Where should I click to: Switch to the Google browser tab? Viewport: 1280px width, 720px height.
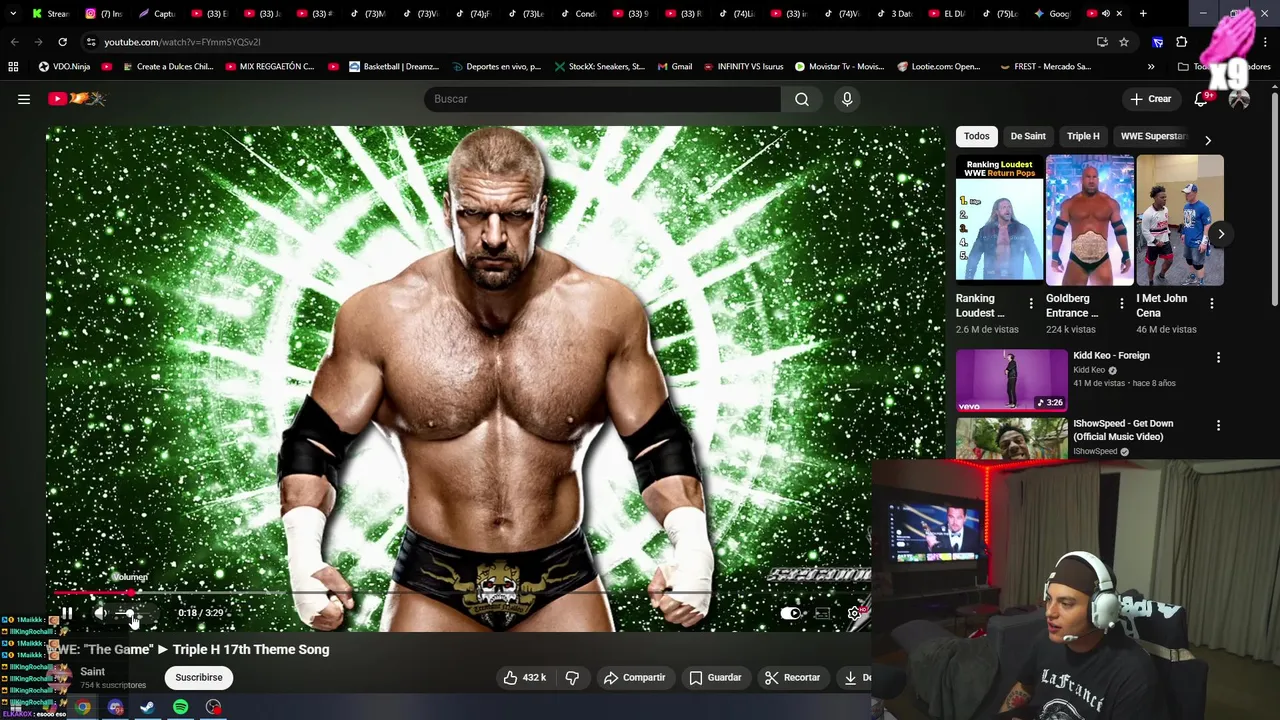pyautogui.click(x=1052, y=14)
